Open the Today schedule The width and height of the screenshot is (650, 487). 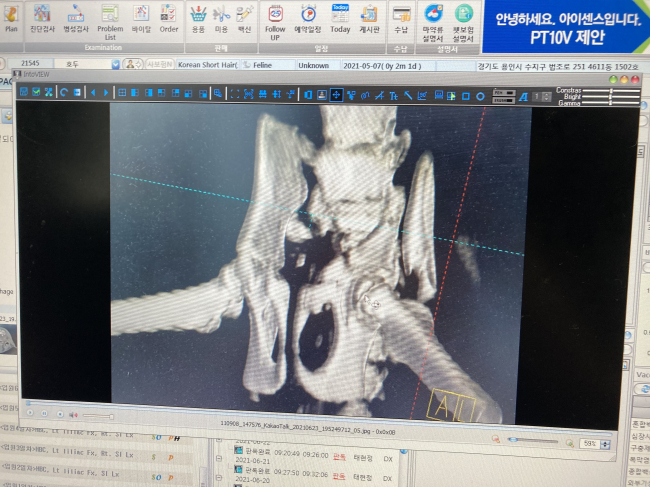tap(340, 19)
